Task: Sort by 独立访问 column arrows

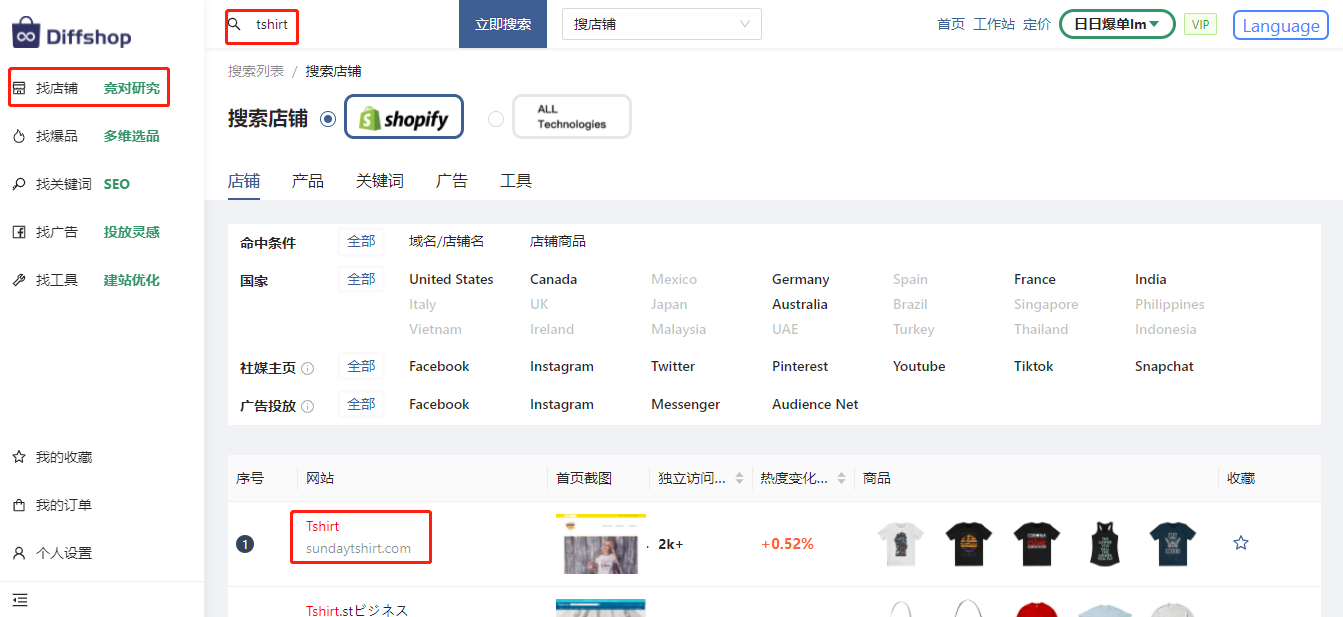Action: tap(739, 478)
